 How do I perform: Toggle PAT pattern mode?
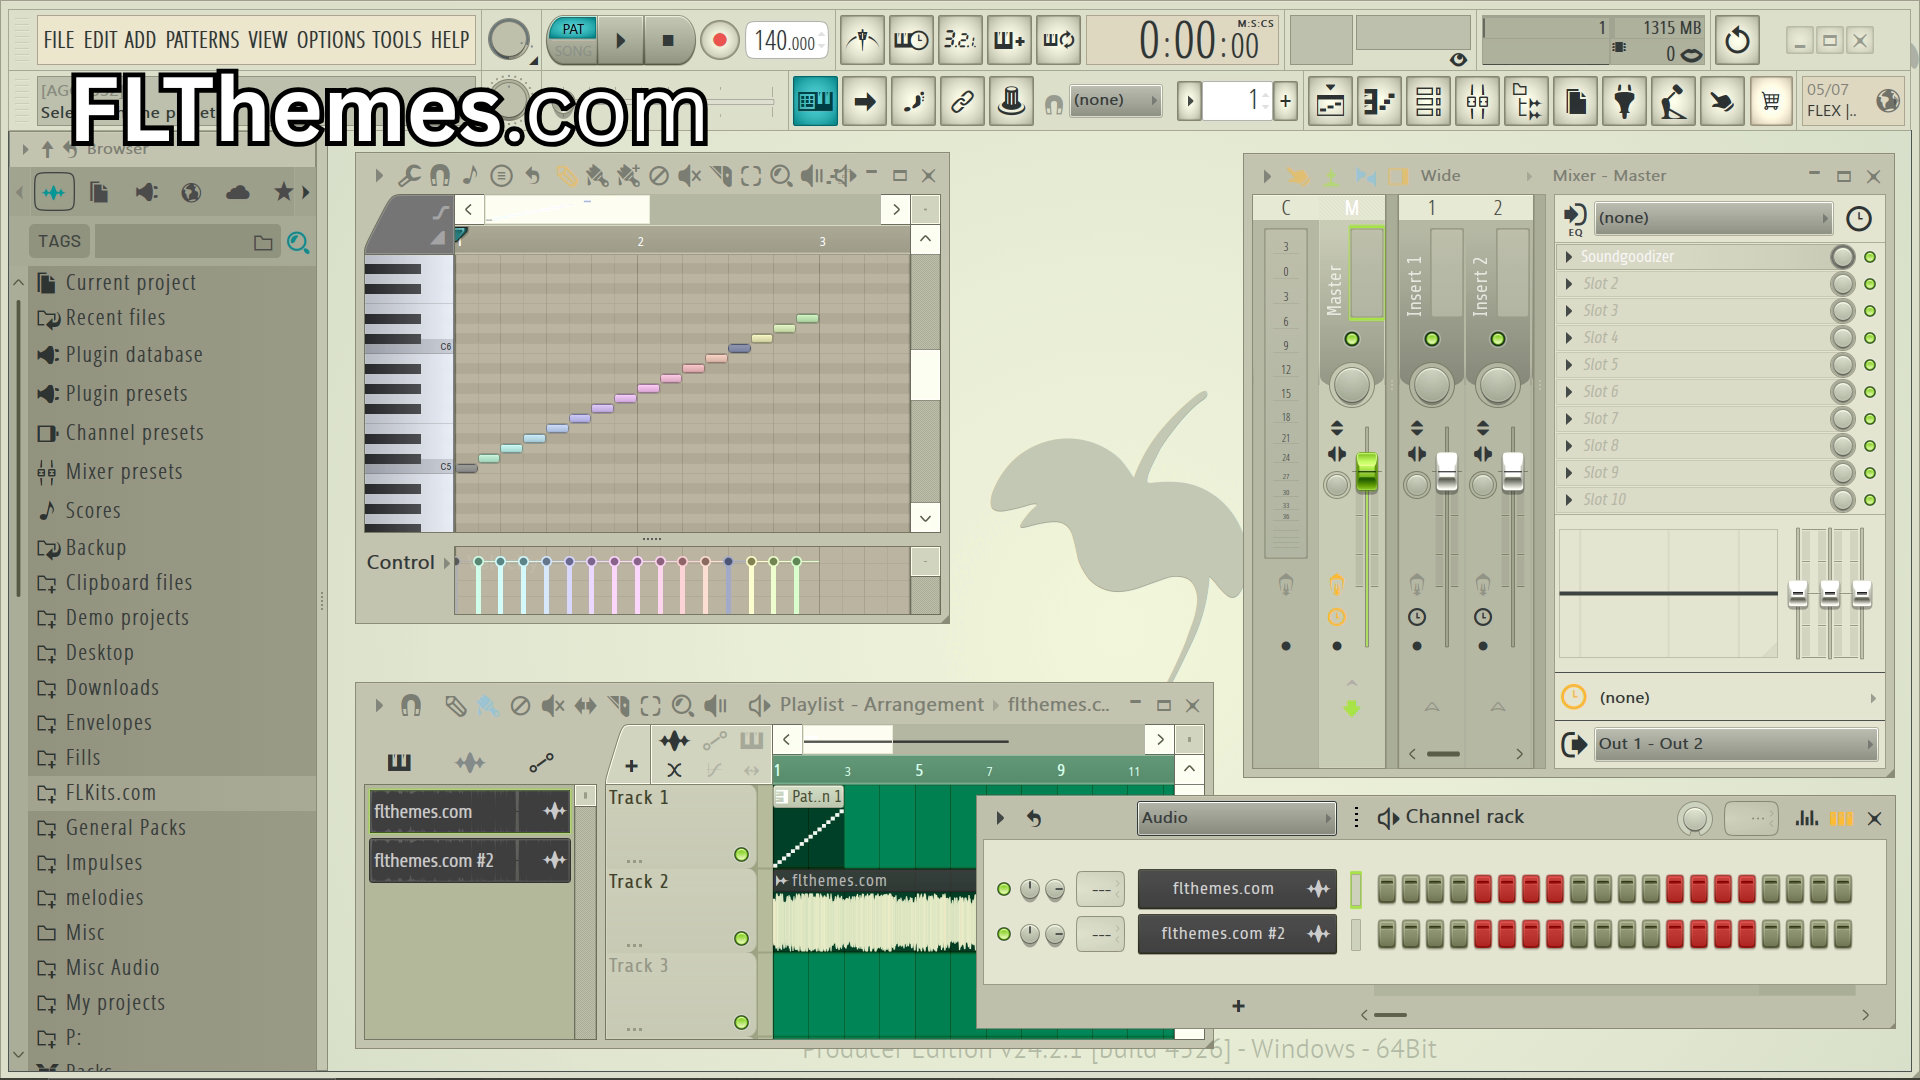point(573,29)
